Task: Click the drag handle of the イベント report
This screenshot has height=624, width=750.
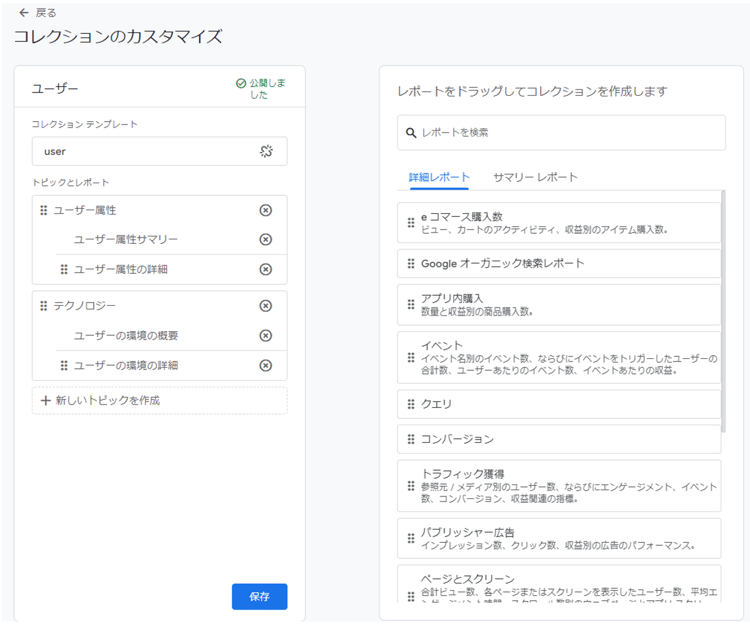Action: [x=411, y=358]
